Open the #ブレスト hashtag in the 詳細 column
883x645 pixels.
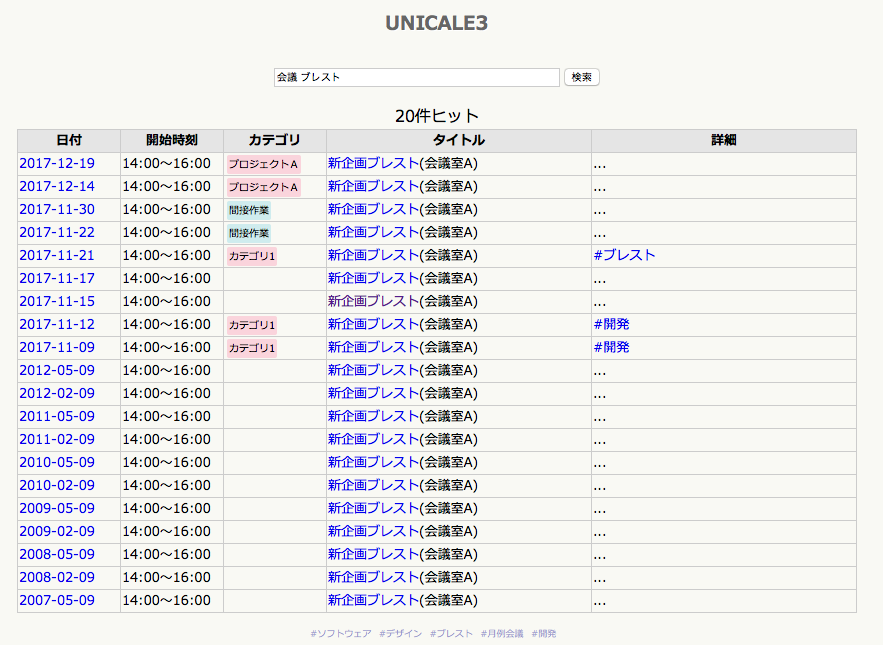coord(624,255)
